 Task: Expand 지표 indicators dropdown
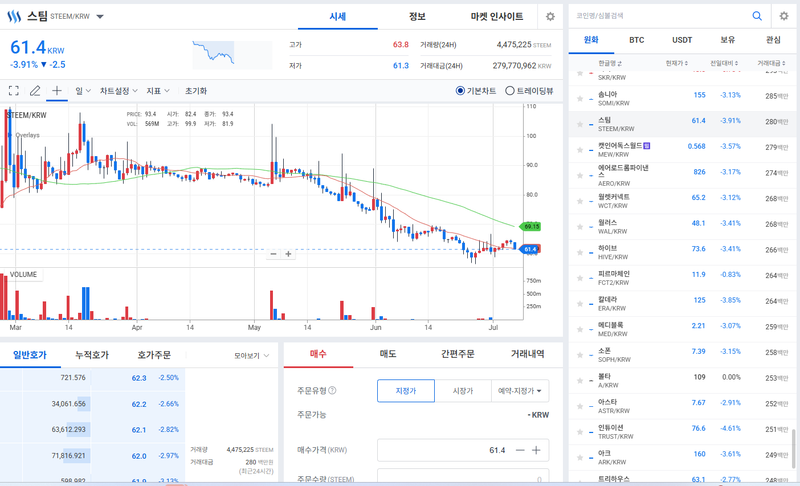tap(158, 91)
